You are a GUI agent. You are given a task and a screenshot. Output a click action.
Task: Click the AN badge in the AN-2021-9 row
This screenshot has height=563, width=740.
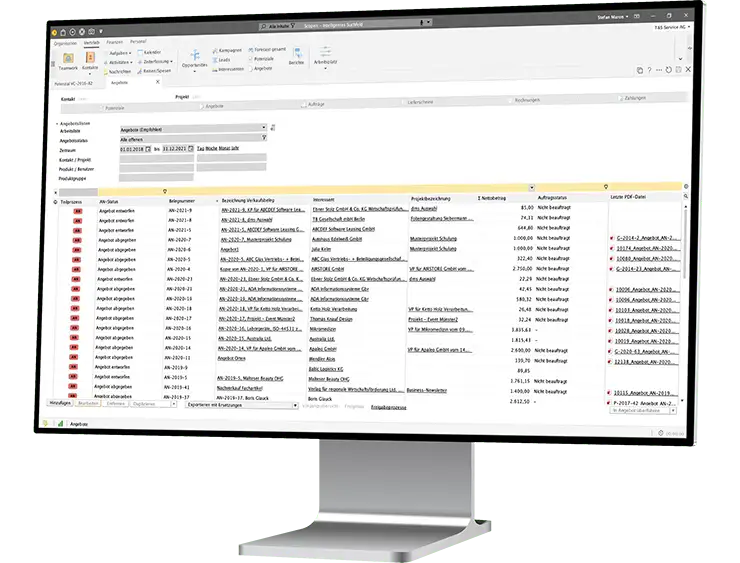[77, 211]
